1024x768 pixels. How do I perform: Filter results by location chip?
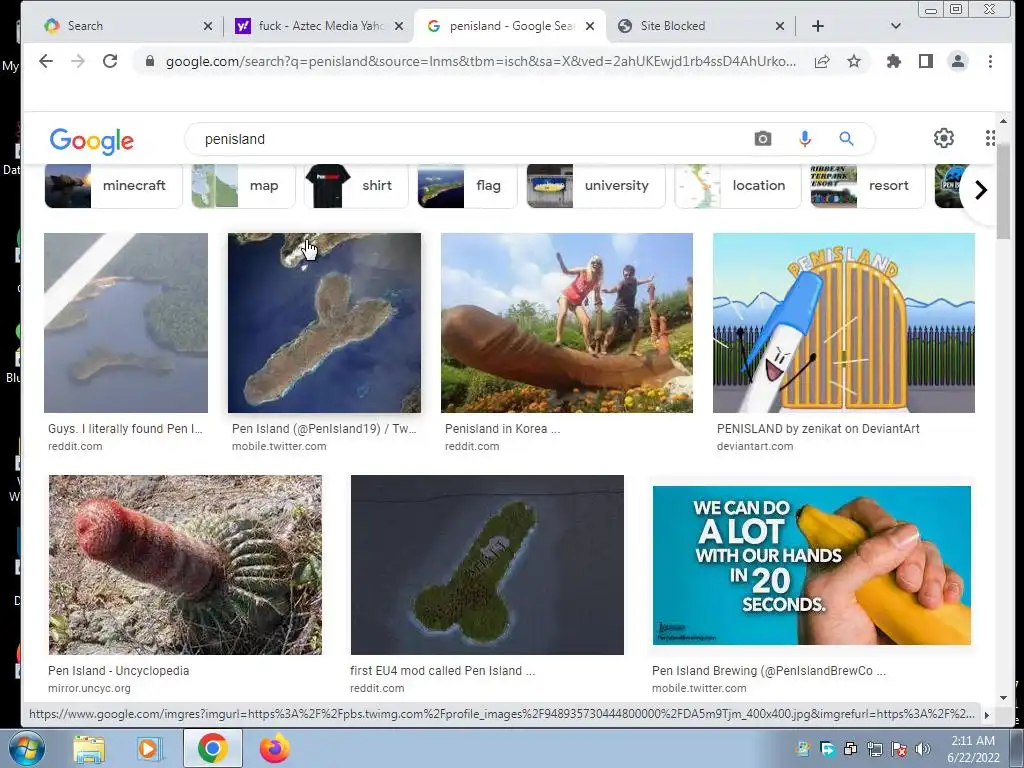737,185
